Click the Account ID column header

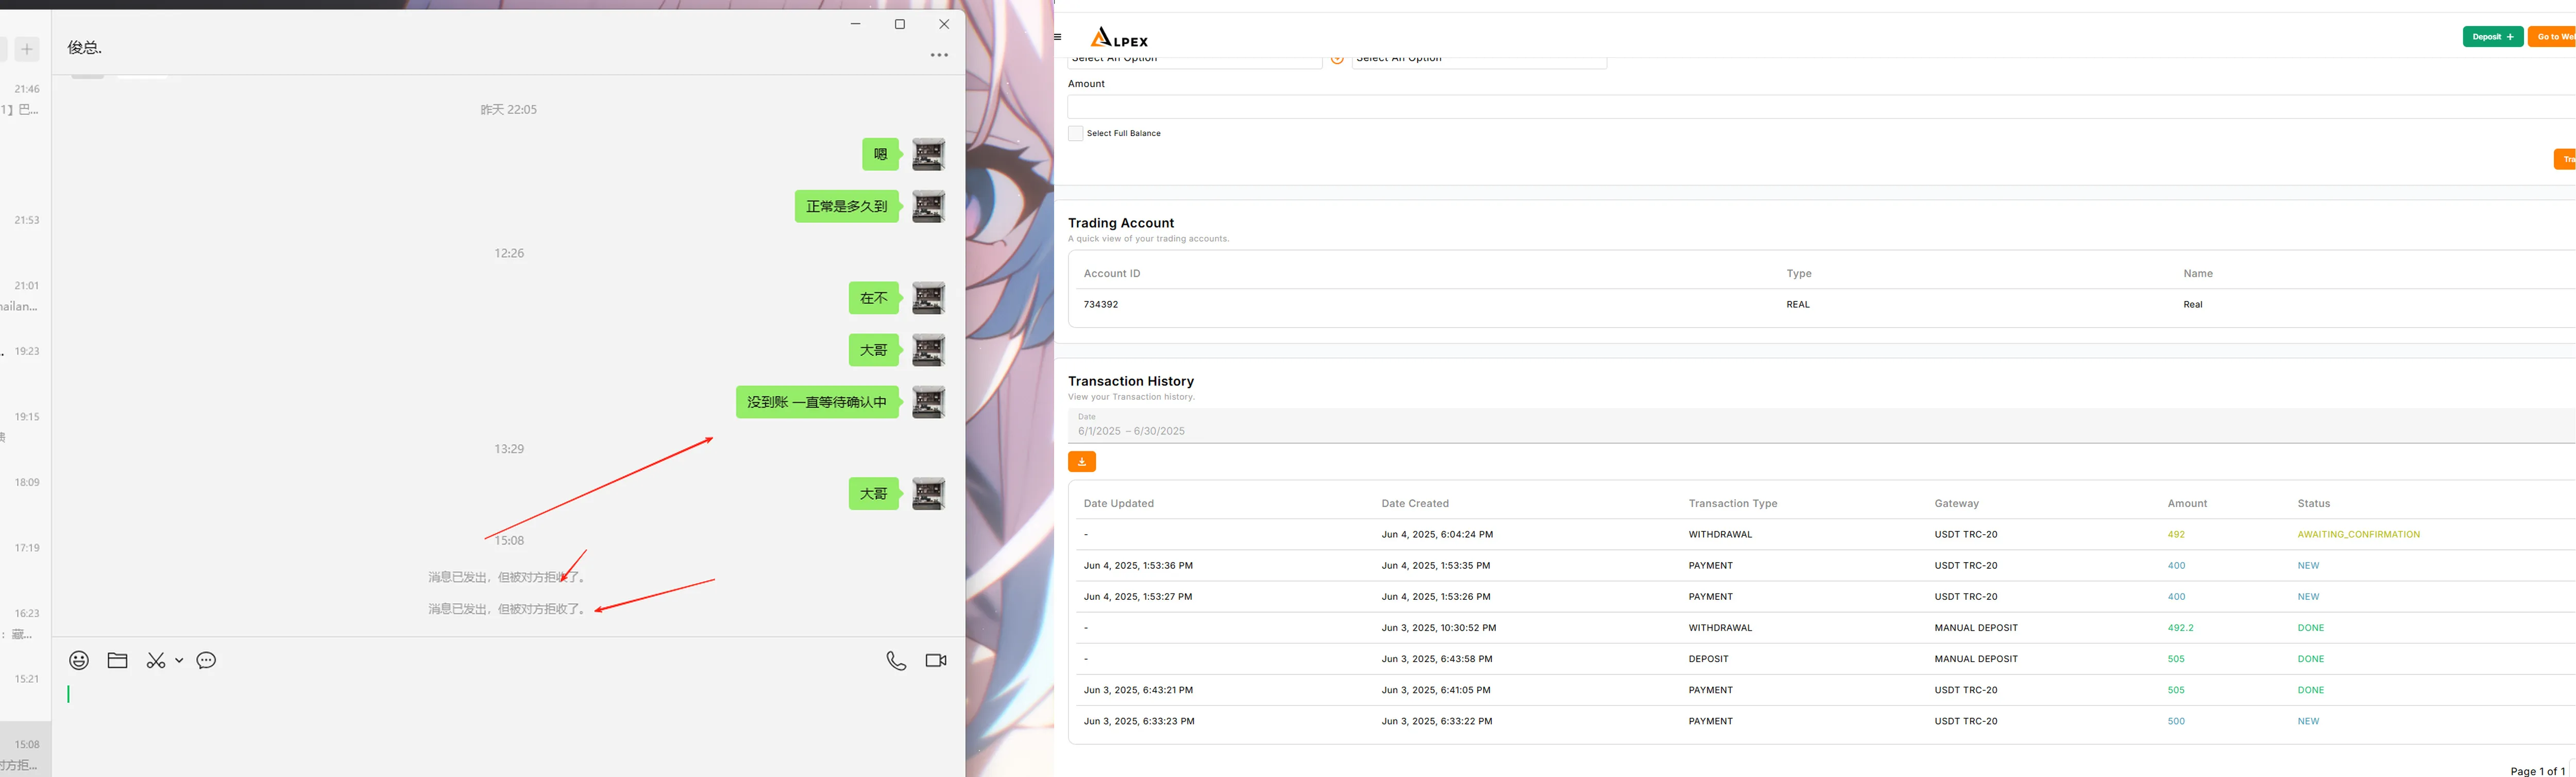click(x=1112, y=273)
